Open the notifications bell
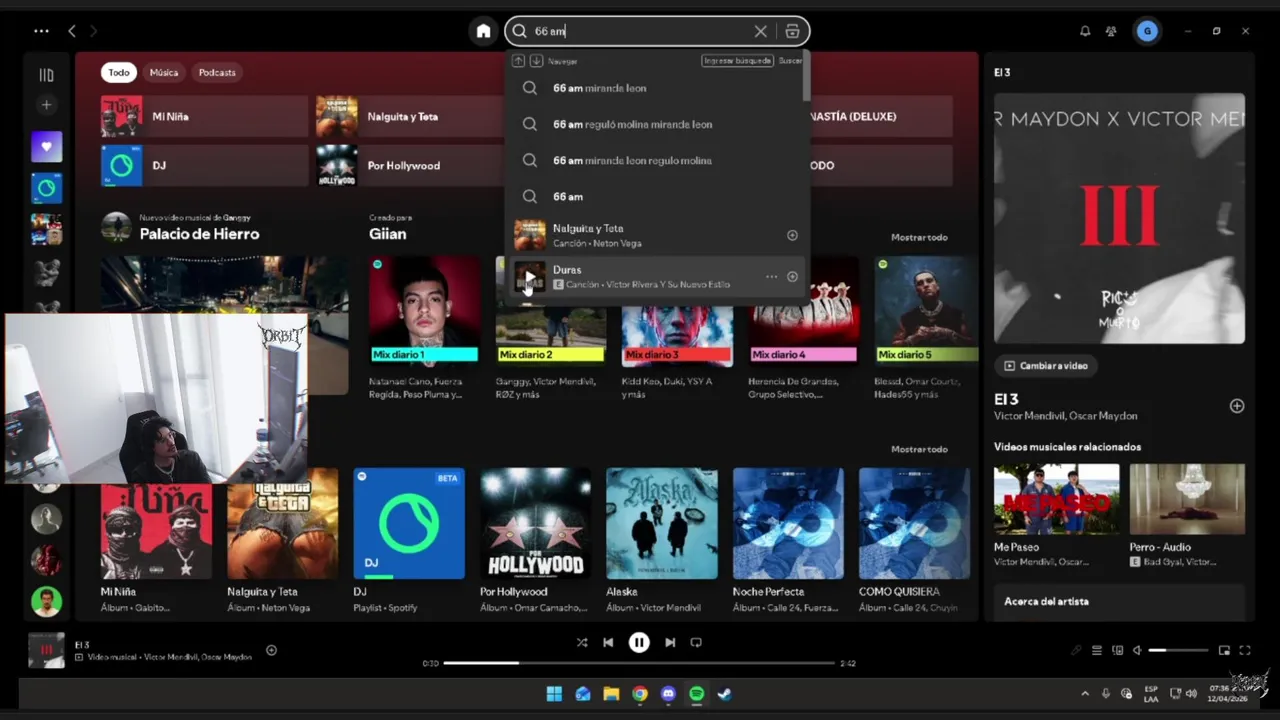This screenshot has width=1280, height=720. tap(1085, 31)
